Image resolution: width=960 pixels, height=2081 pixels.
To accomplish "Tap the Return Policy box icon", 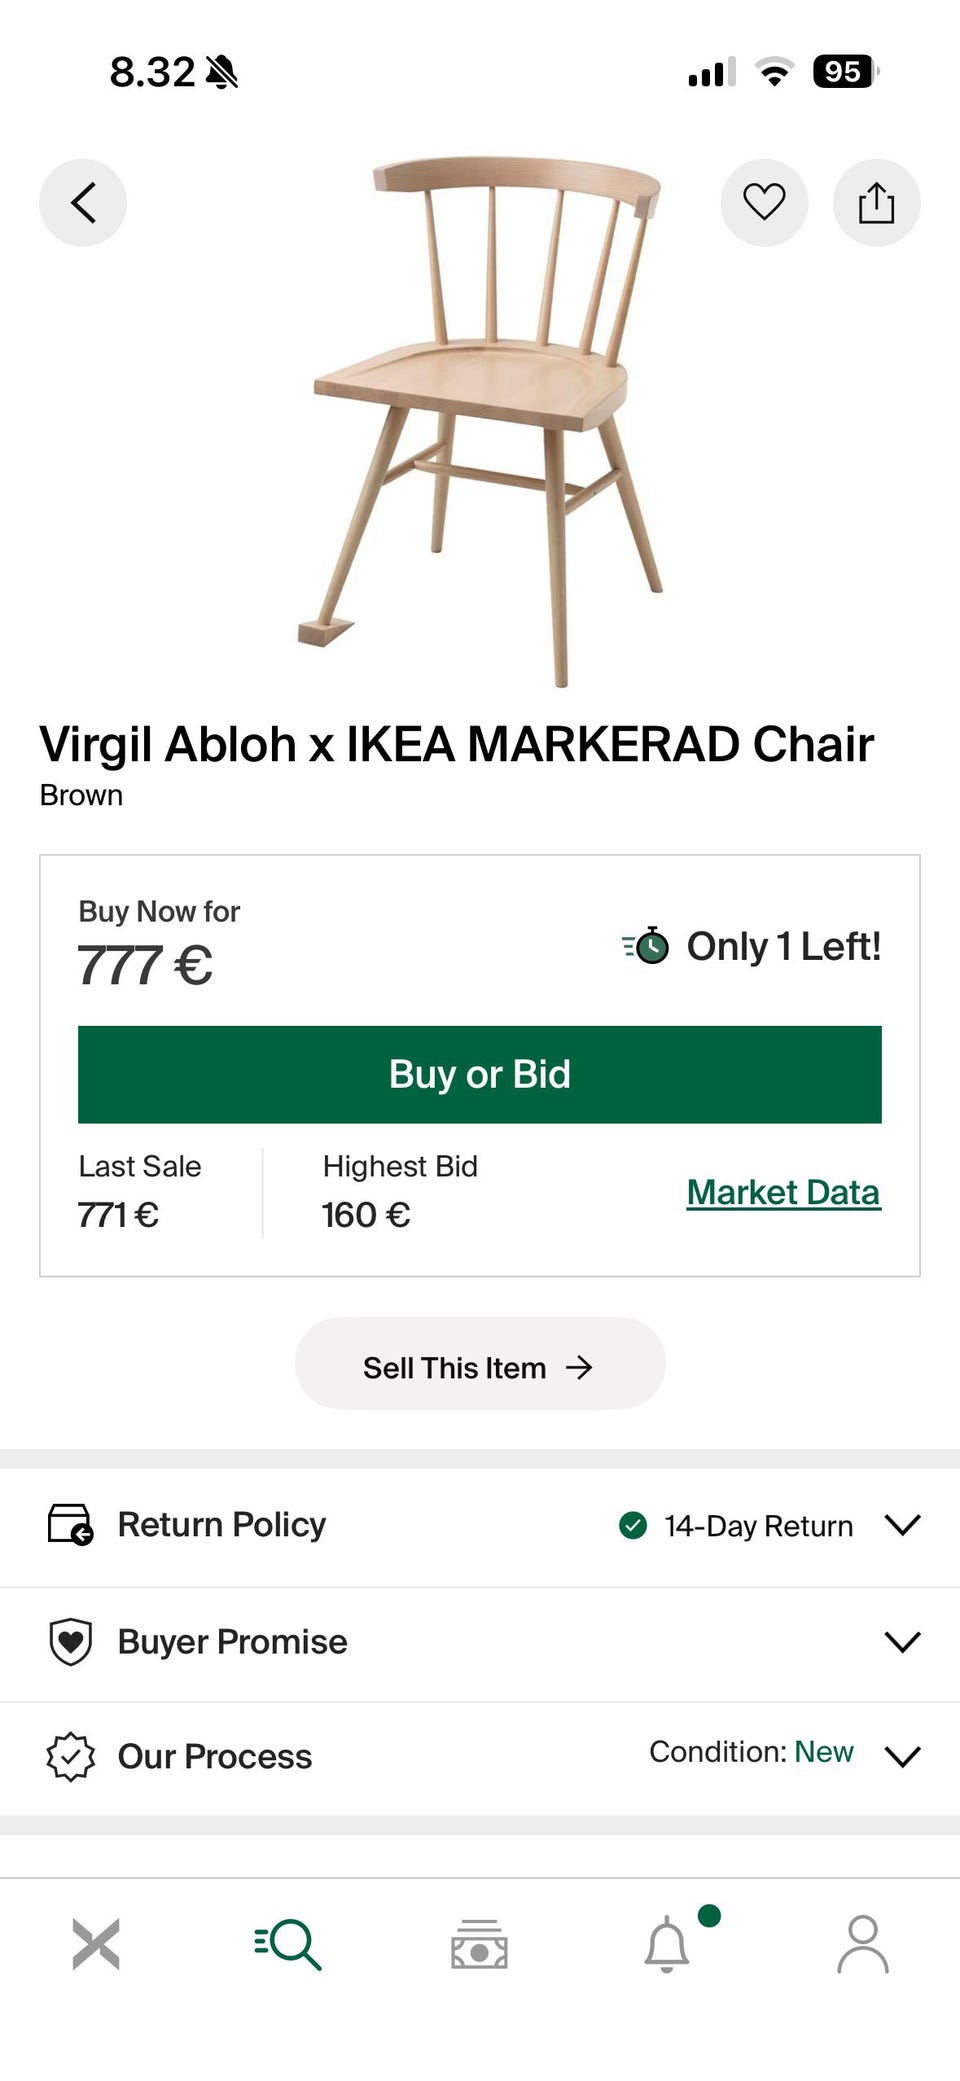I will [70, 1525].
